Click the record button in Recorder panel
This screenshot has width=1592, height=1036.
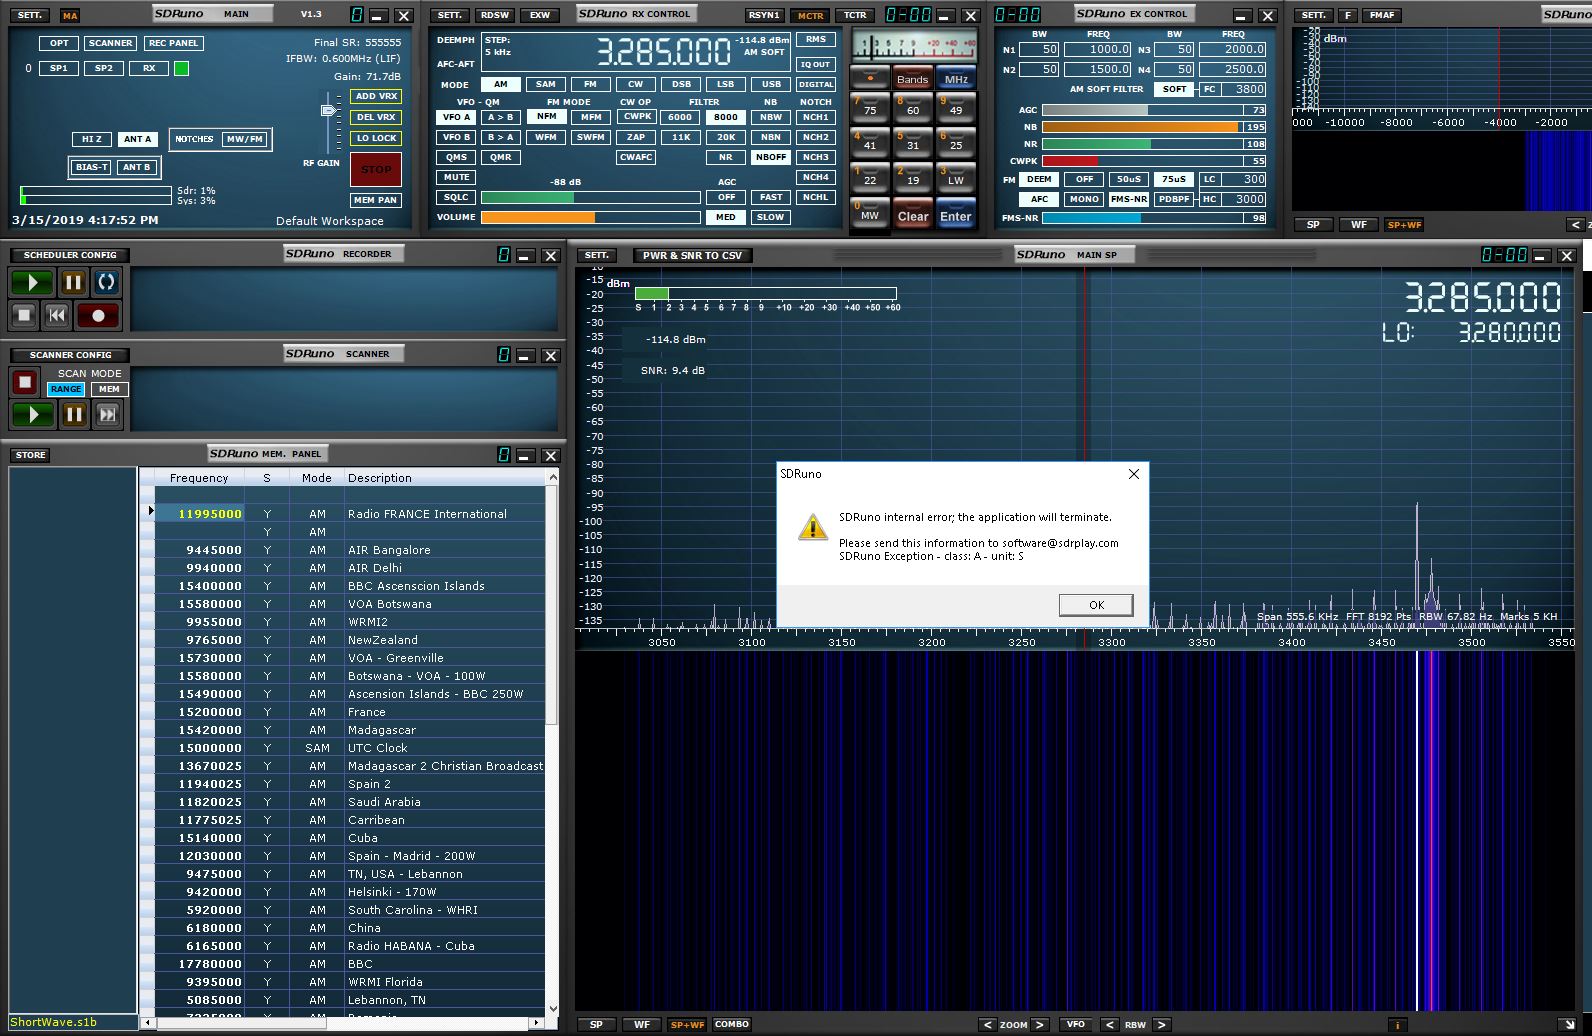coord(98,316)
